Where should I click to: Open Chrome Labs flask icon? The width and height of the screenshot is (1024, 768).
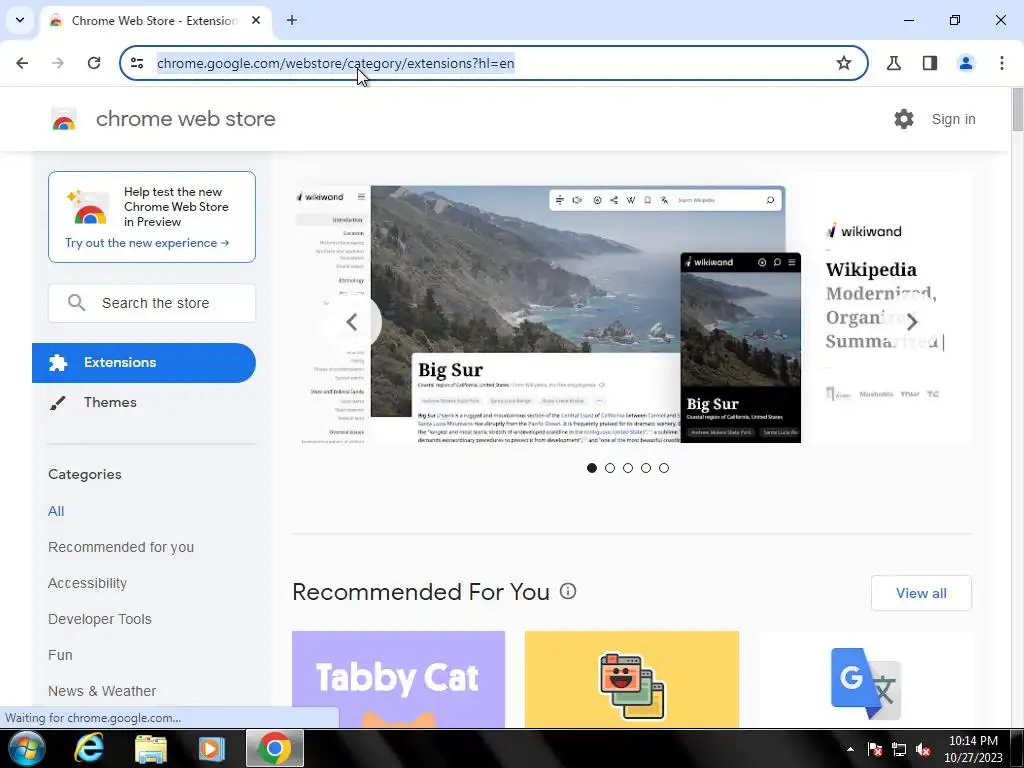893,63
